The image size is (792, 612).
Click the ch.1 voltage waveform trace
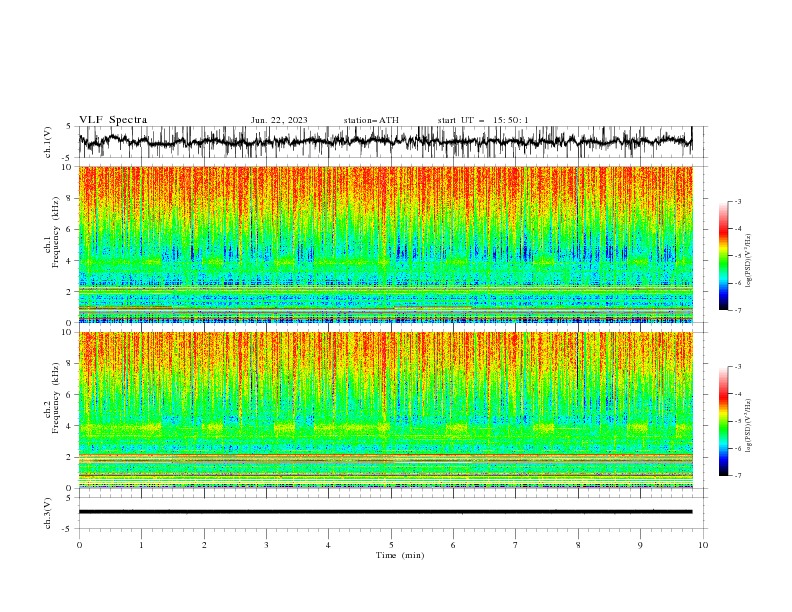click(x=385, y=141)
